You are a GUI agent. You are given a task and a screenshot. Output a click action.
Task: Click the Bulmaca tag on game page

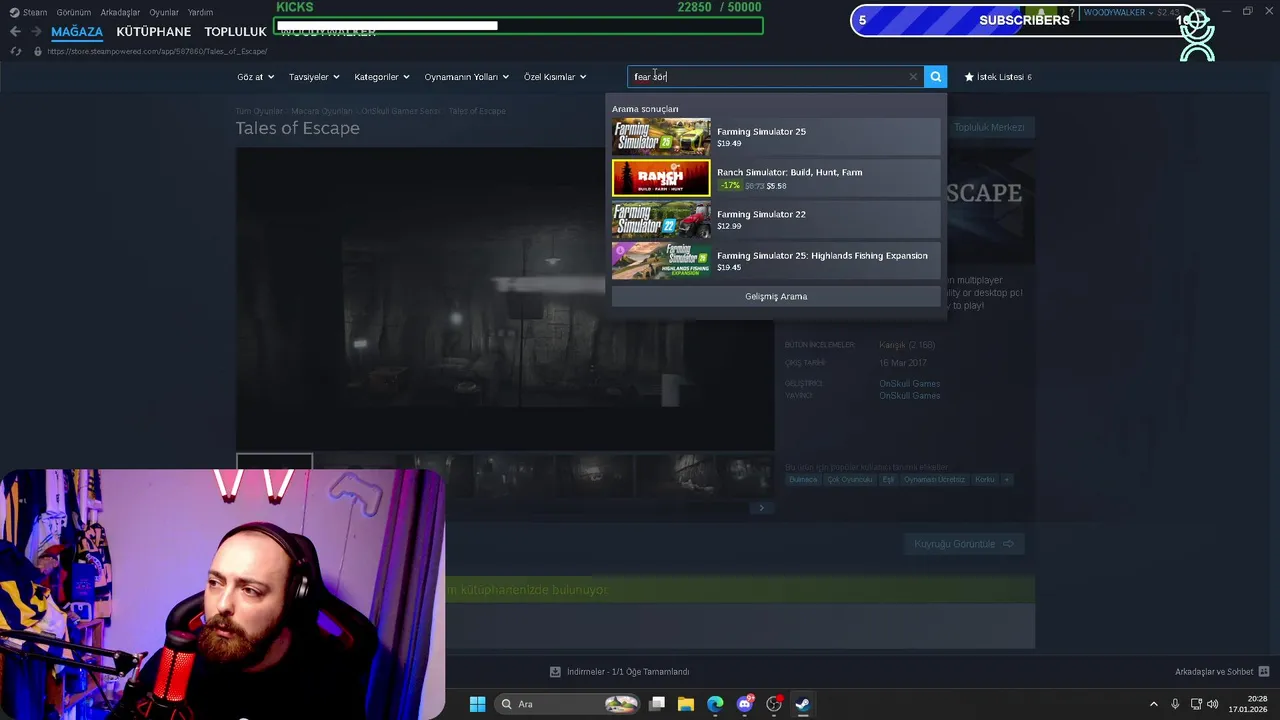click(803, 480)
